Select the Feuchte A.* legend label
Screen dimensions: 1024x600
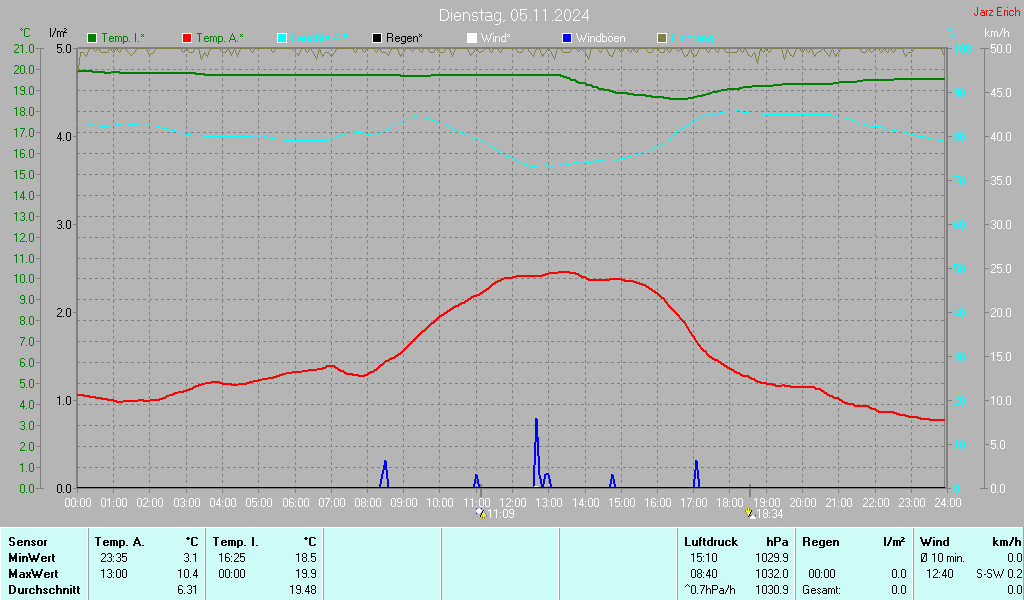tap(319, 38)
